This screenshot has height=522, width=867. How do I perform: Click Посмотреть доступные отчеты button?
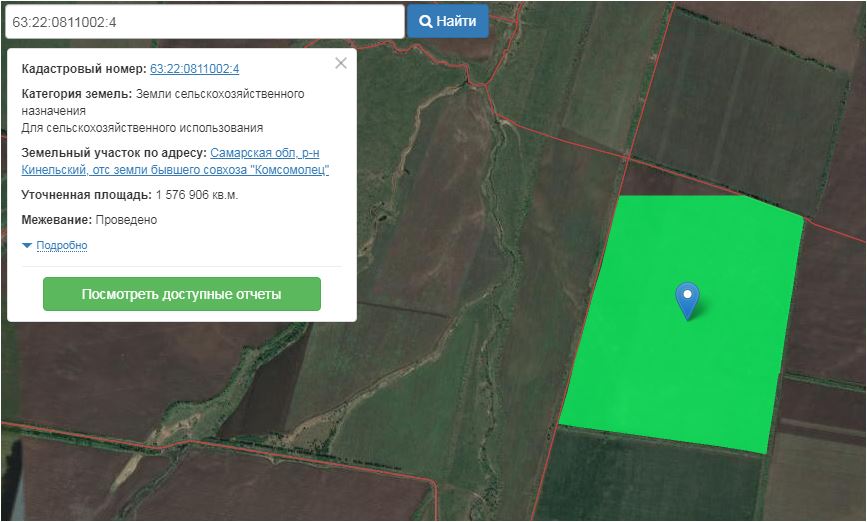(182, 294)
